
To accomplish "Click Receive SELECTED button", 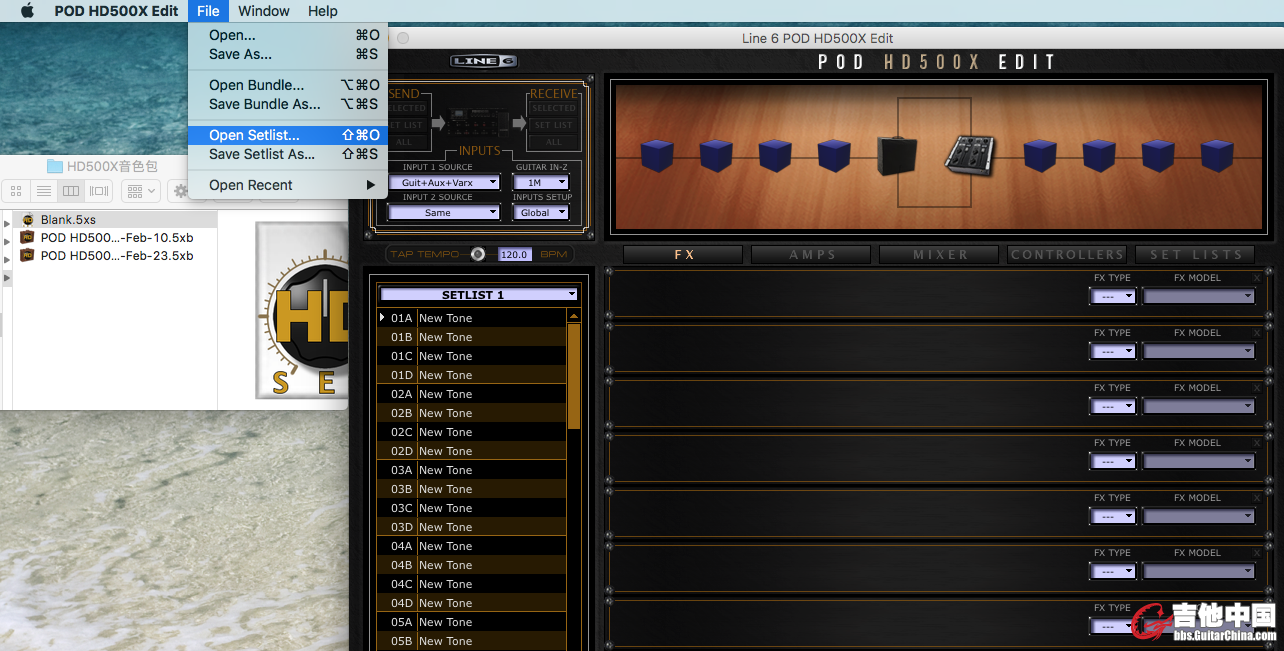I will coord(553,108).
